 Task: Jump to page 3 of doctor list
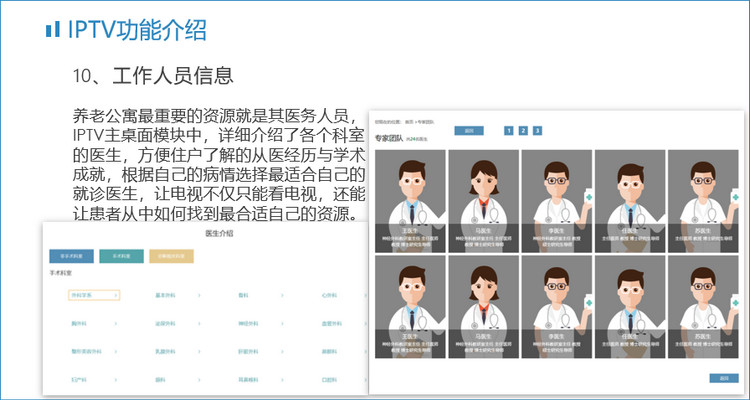click(537, 130)
